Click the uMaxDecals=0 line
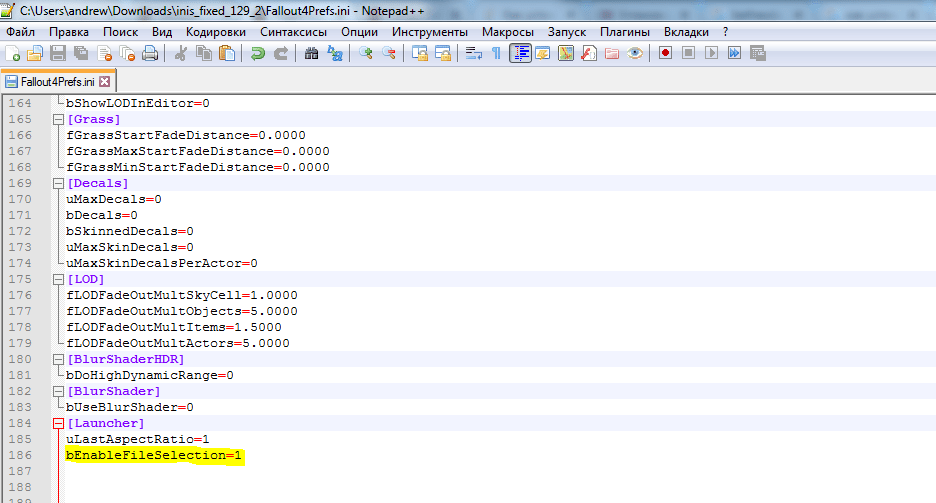 coord(113,199)
